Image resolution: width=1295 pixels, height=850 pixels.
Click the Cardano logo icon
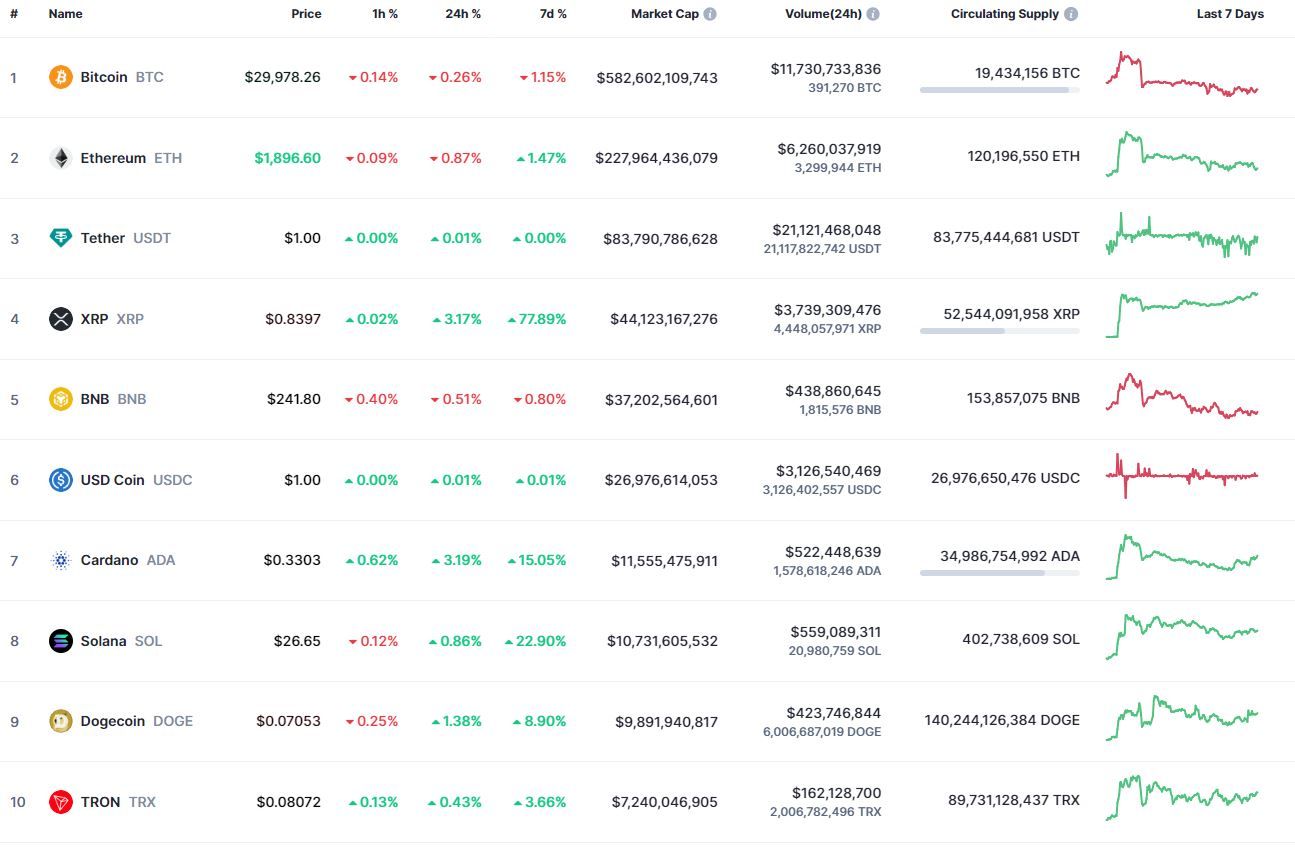pyautogui.click(x=61, y=560)
